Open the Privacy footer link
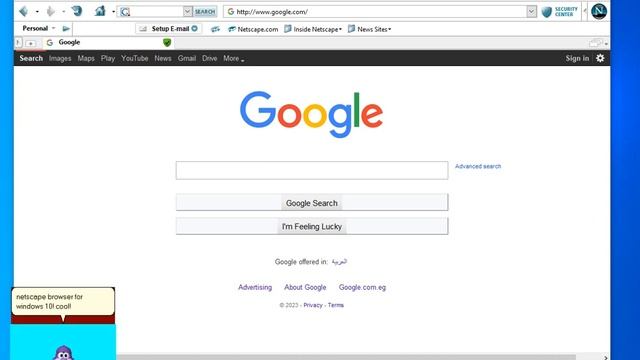Screen dimensions: 640x360 click(313, 305)
